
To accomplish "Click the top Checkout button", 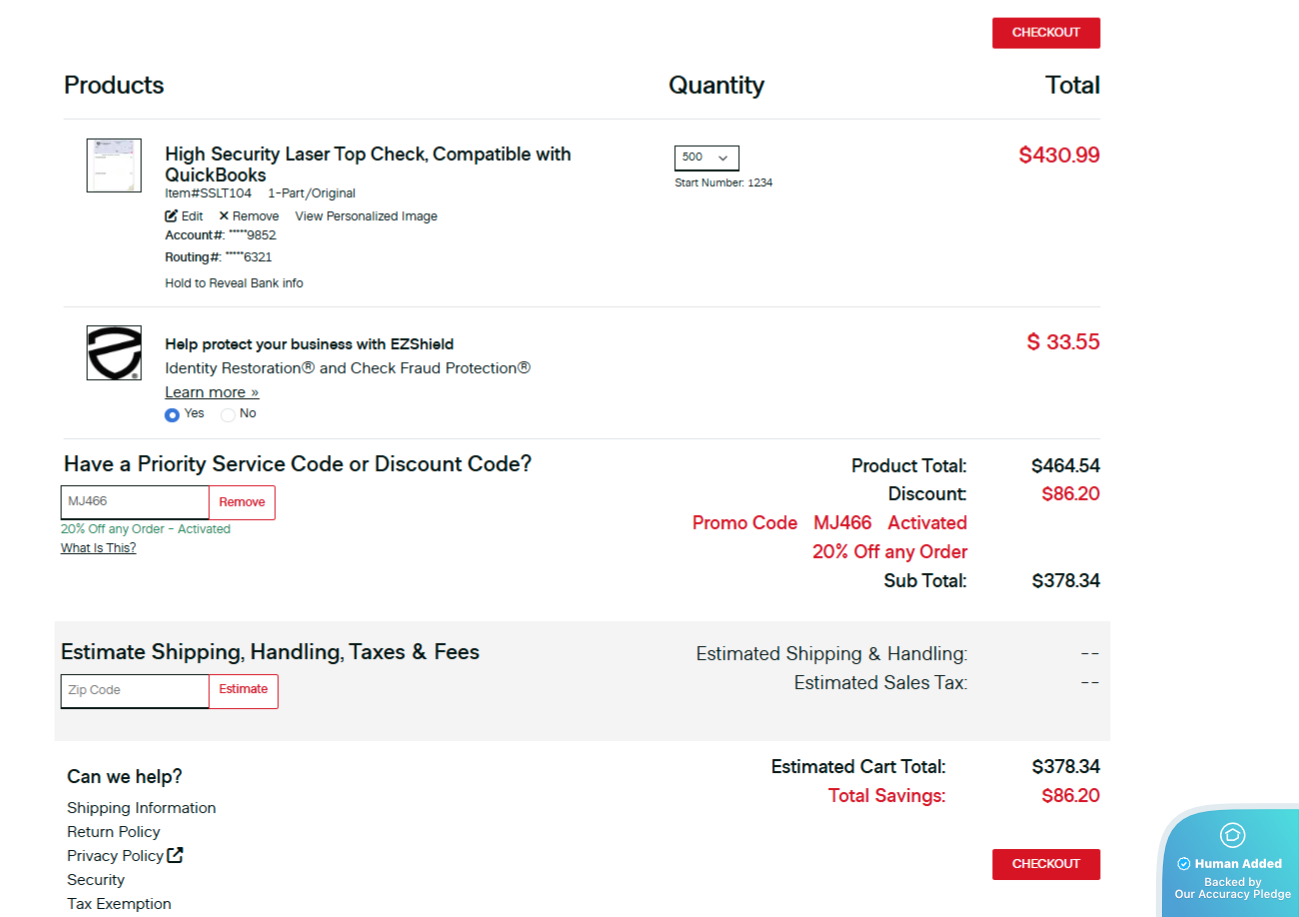I will click(1045, 33).
